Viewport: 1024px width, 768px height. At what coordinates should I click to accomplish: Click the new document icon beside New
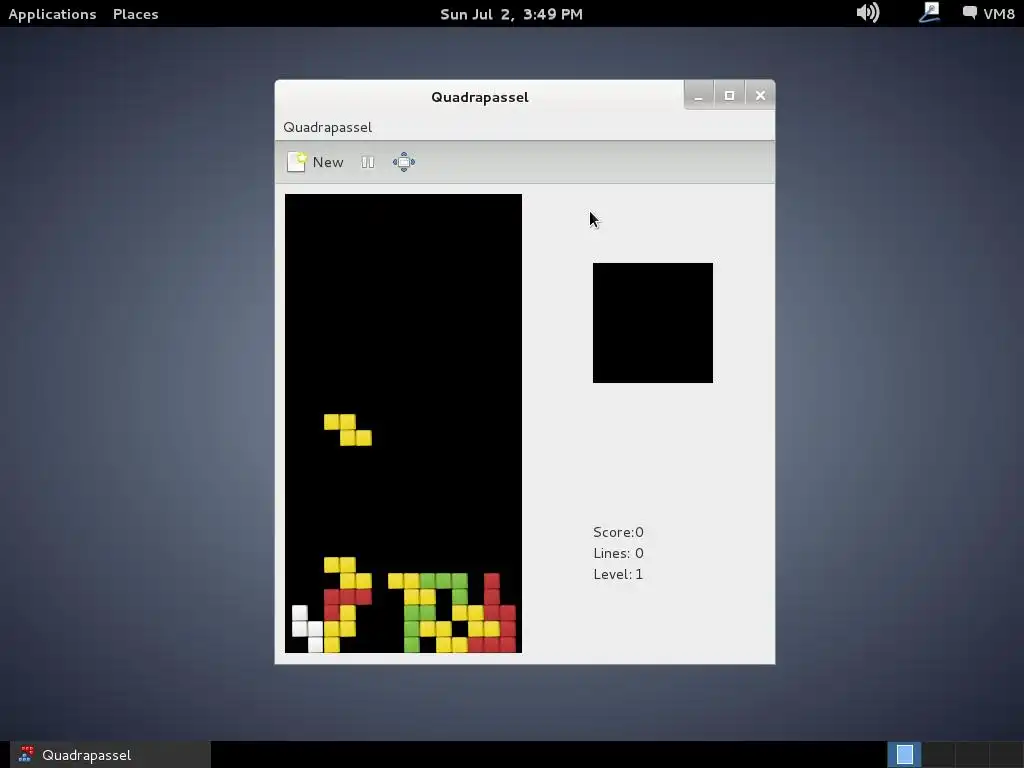(x=296, y=162)
